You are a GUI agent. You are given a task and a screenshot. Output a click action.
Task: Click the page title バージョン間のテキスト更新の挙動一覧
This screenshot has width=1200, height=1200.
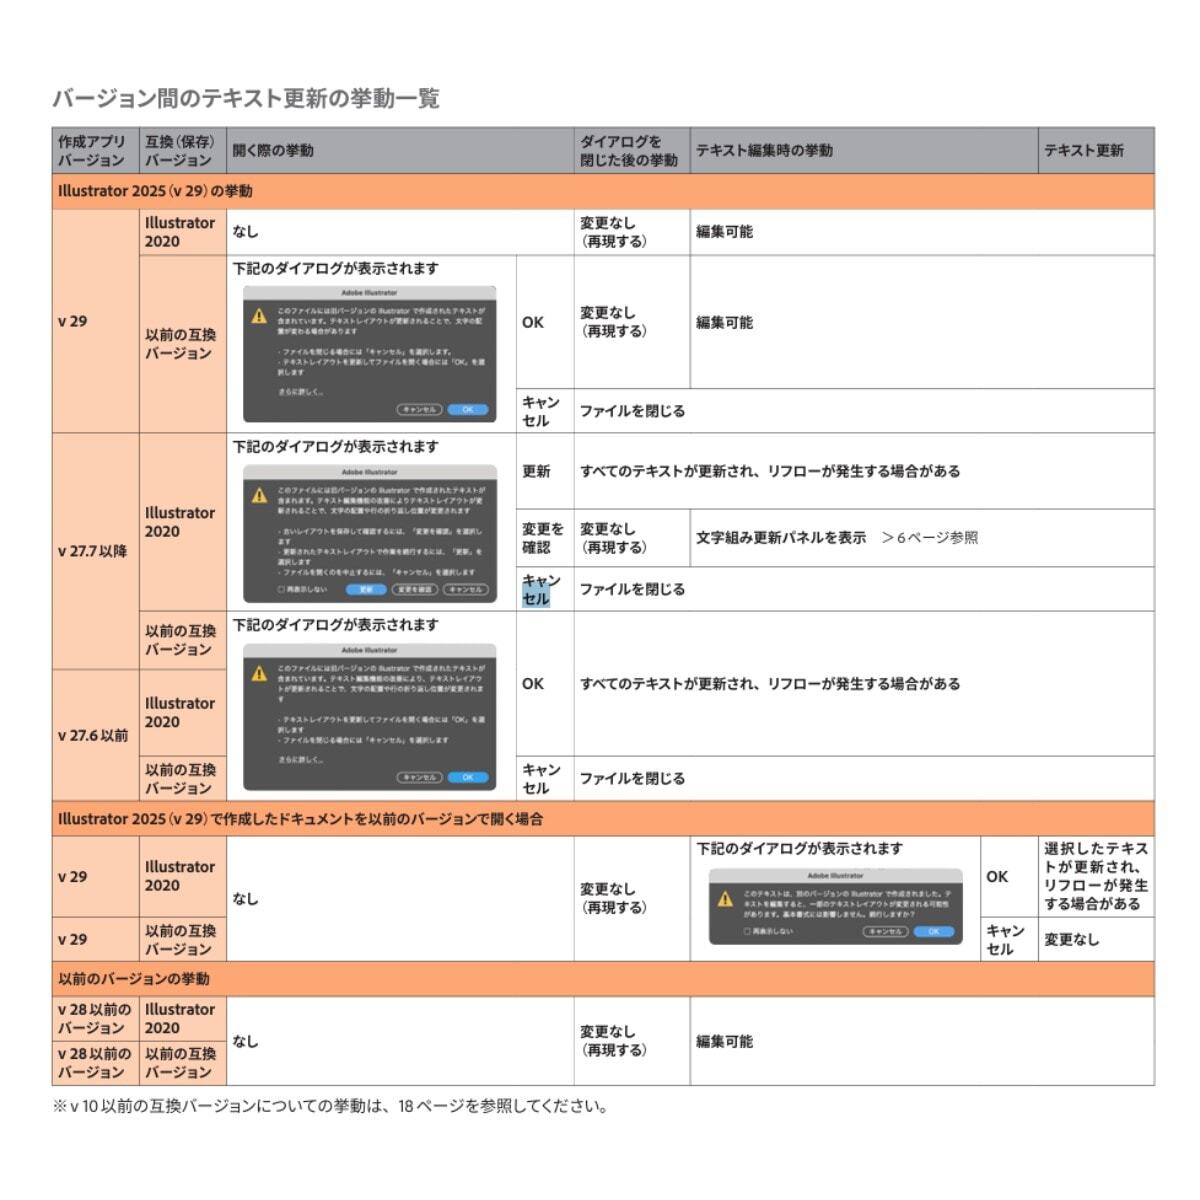[x=246, y=98]
